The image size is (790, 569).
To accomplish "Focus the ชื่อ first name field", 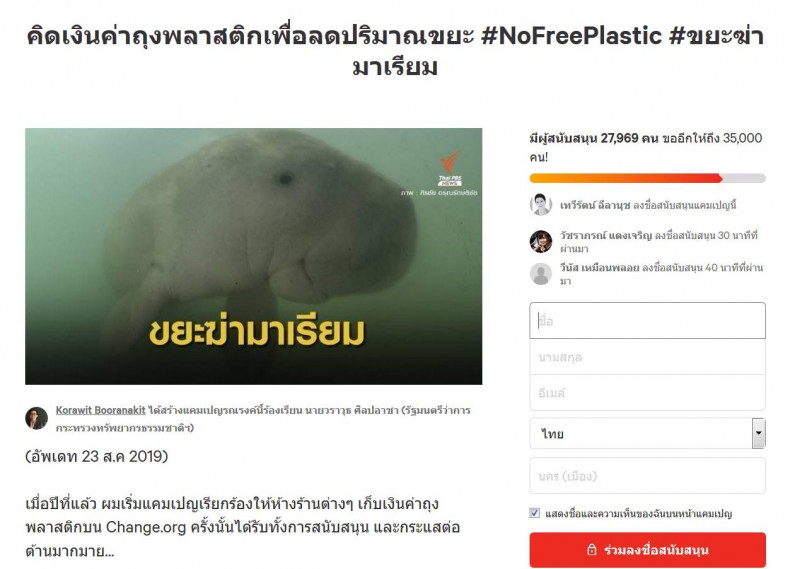I will point(647,321).
